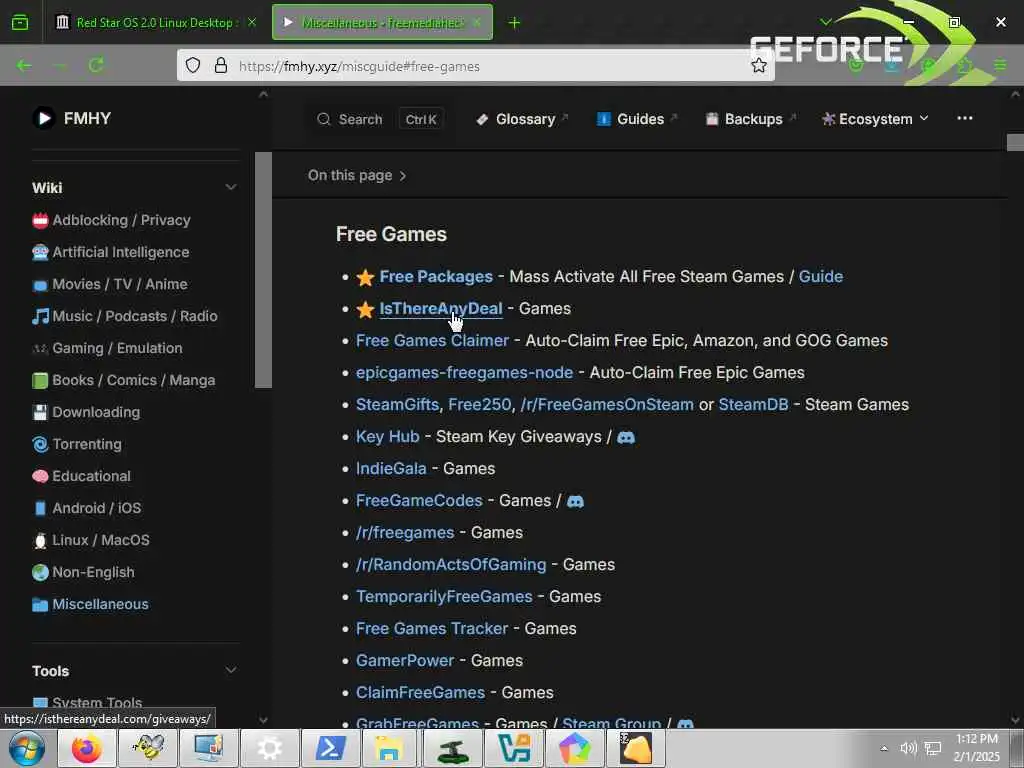Click the Windows Start orb
This screenshot has height=768, width=1024.
(26, 748)
